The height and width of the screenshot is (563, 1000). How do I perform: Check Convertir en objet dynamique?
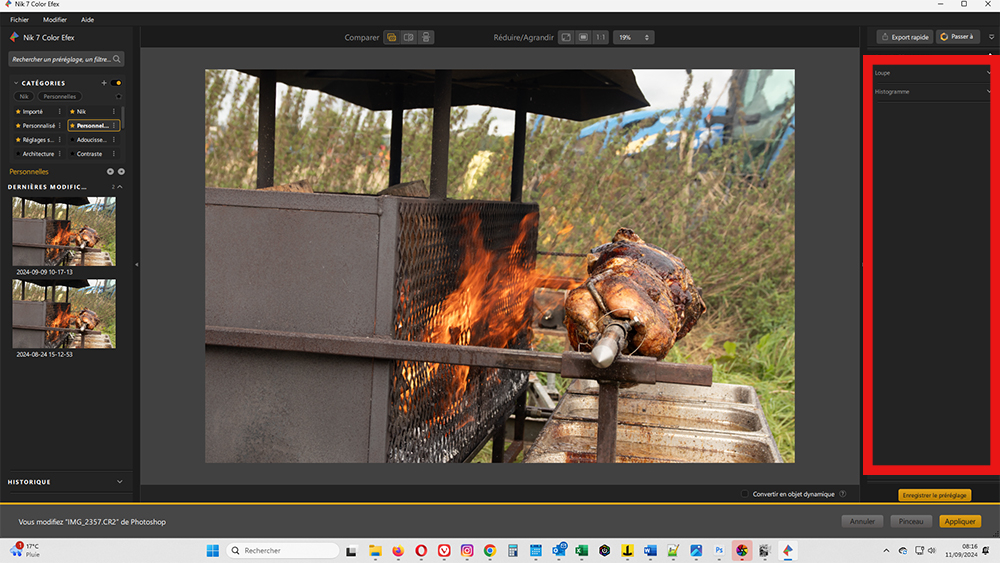coord(746,494)
